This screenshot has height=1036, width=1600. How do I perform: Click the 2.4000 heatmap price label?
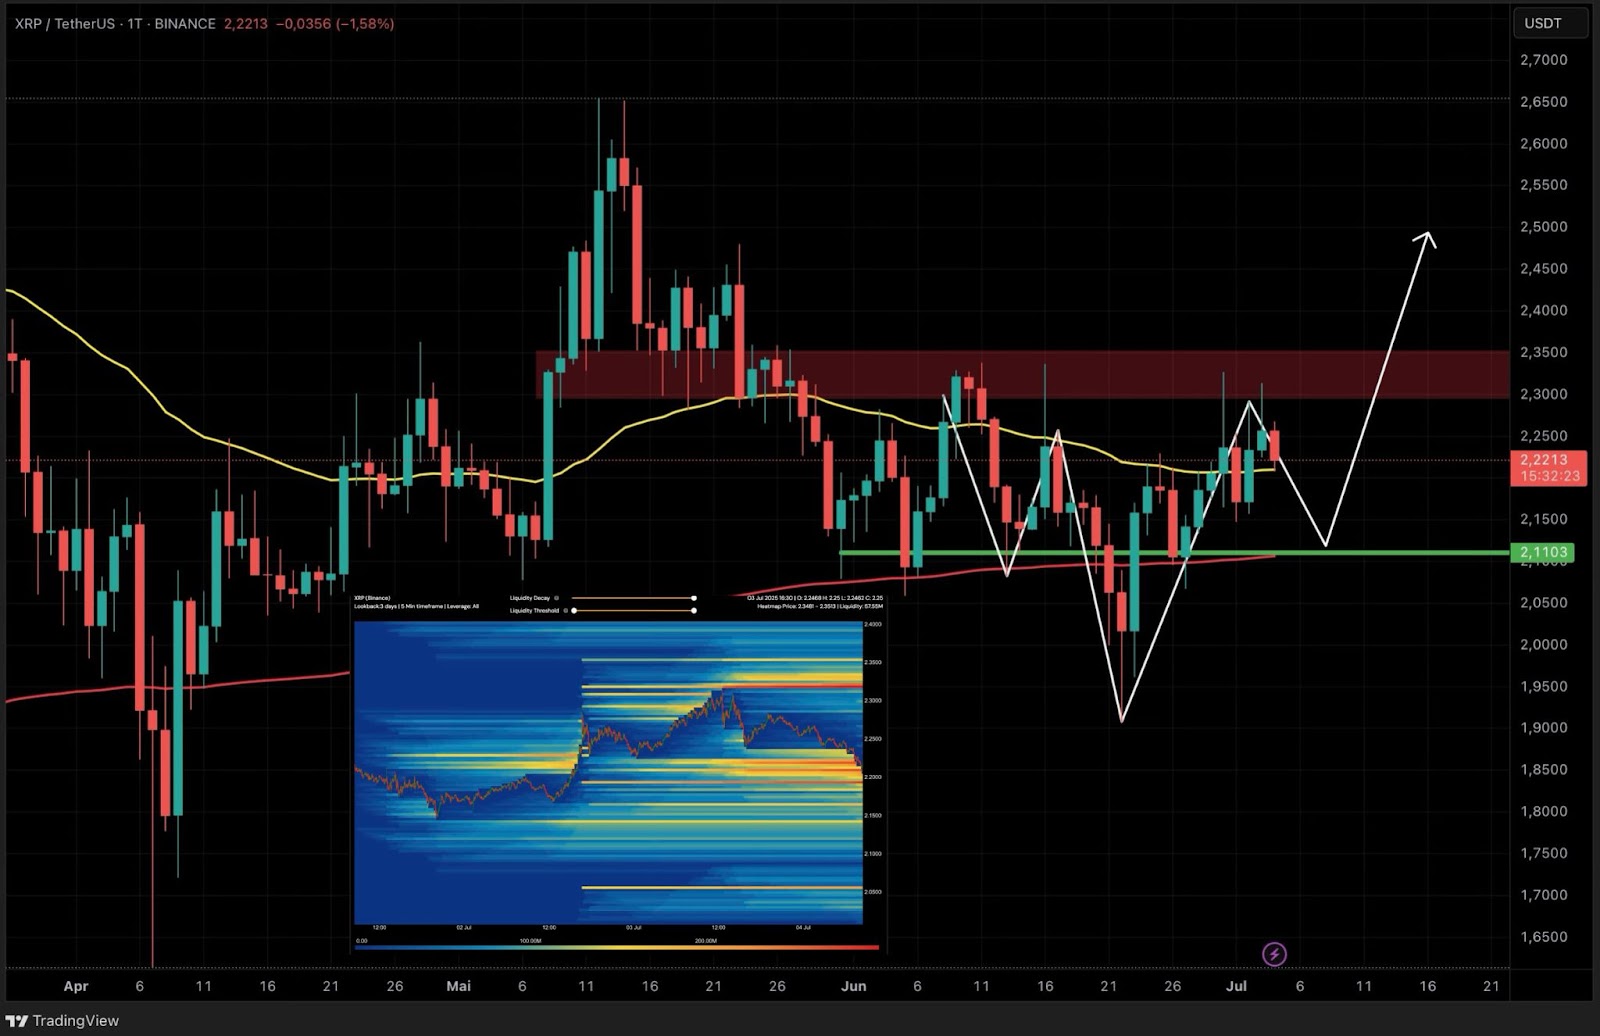pos(873,624)
